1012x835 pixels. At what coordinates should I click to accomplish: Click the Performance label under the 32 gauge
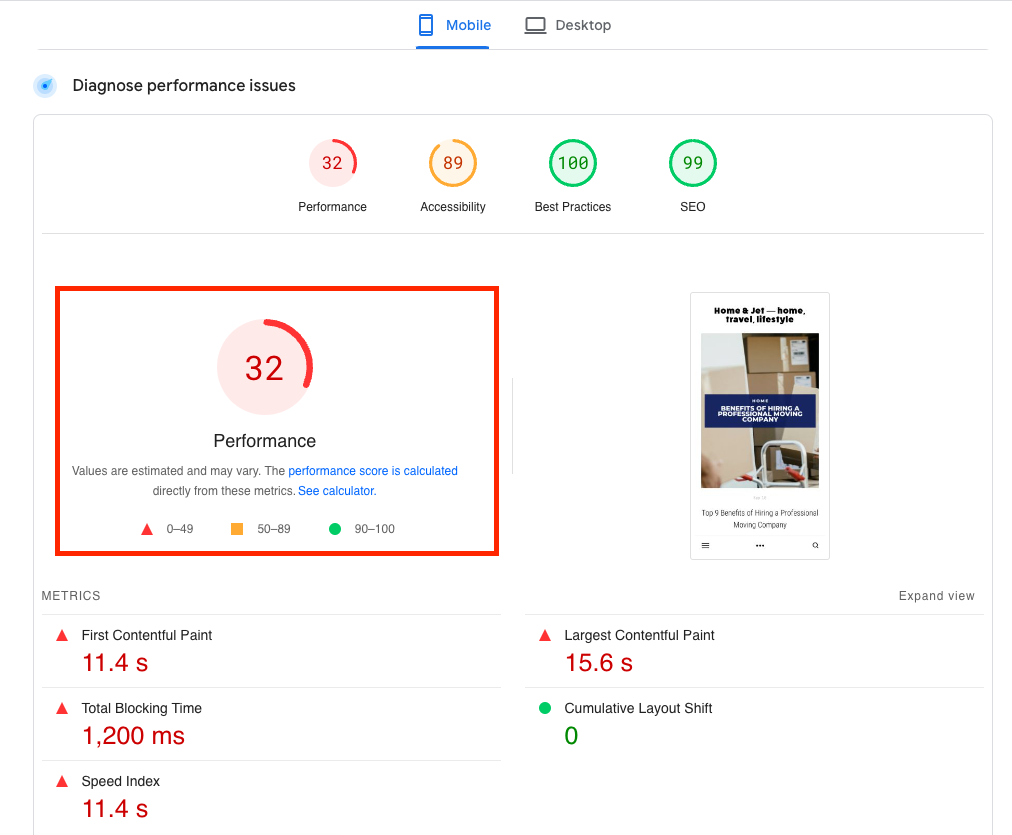click(332, 206)
